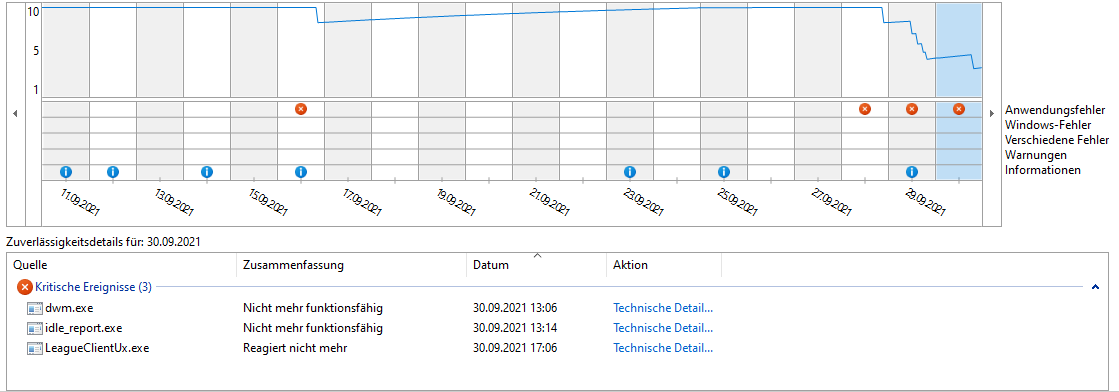
Task: Open Technische Details for LeagueClientUx.exe
Action: pyautogui.click(x=663, y=348)
